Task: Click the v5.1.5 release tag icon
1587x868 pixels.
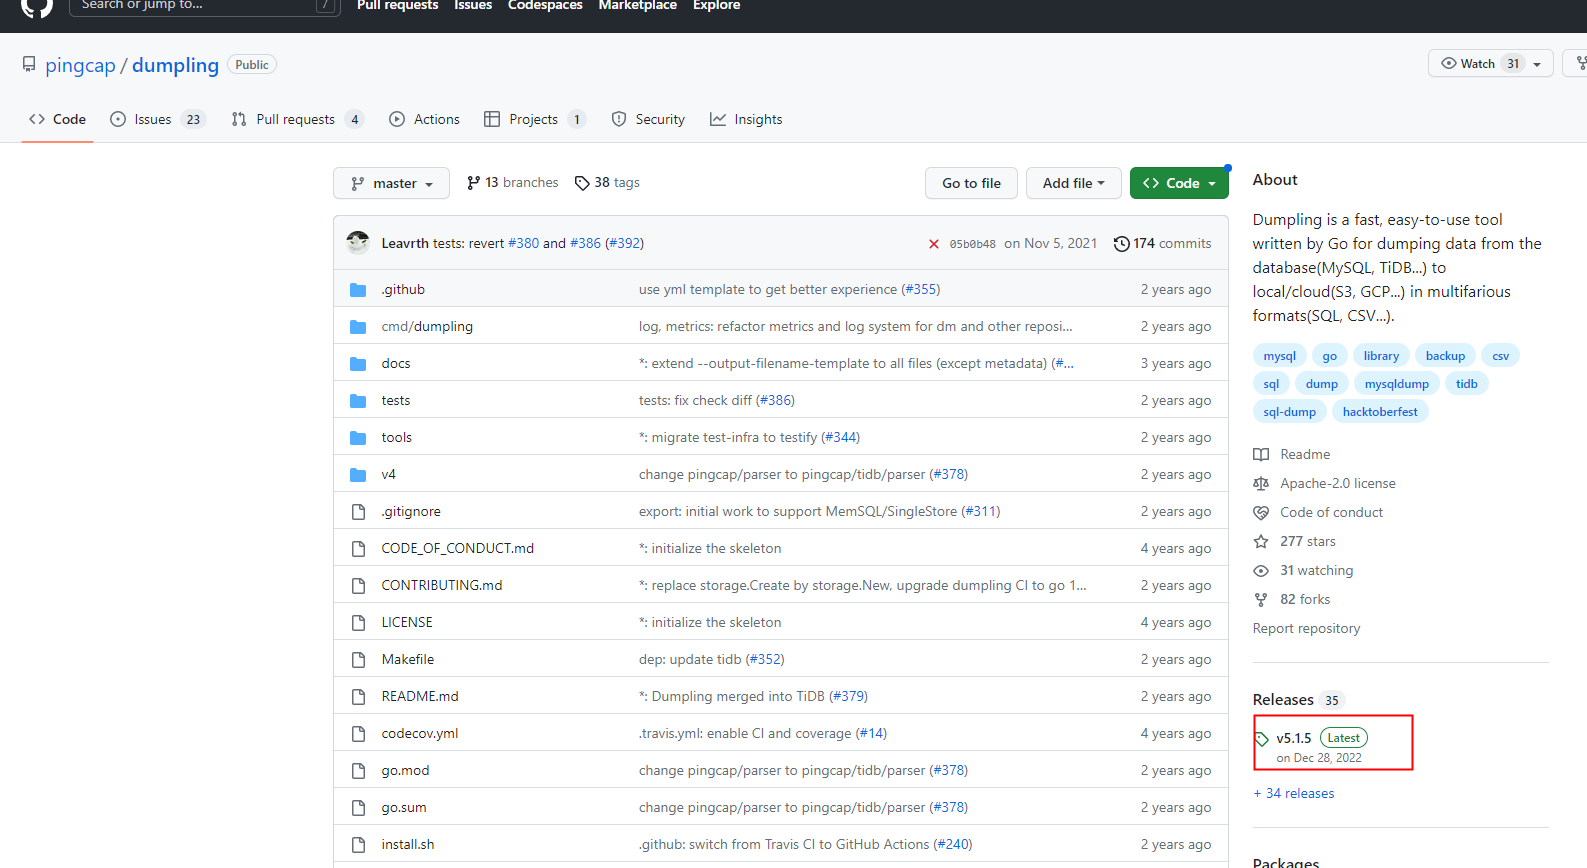Action: pyautogui.click(x=1262, y=739)
